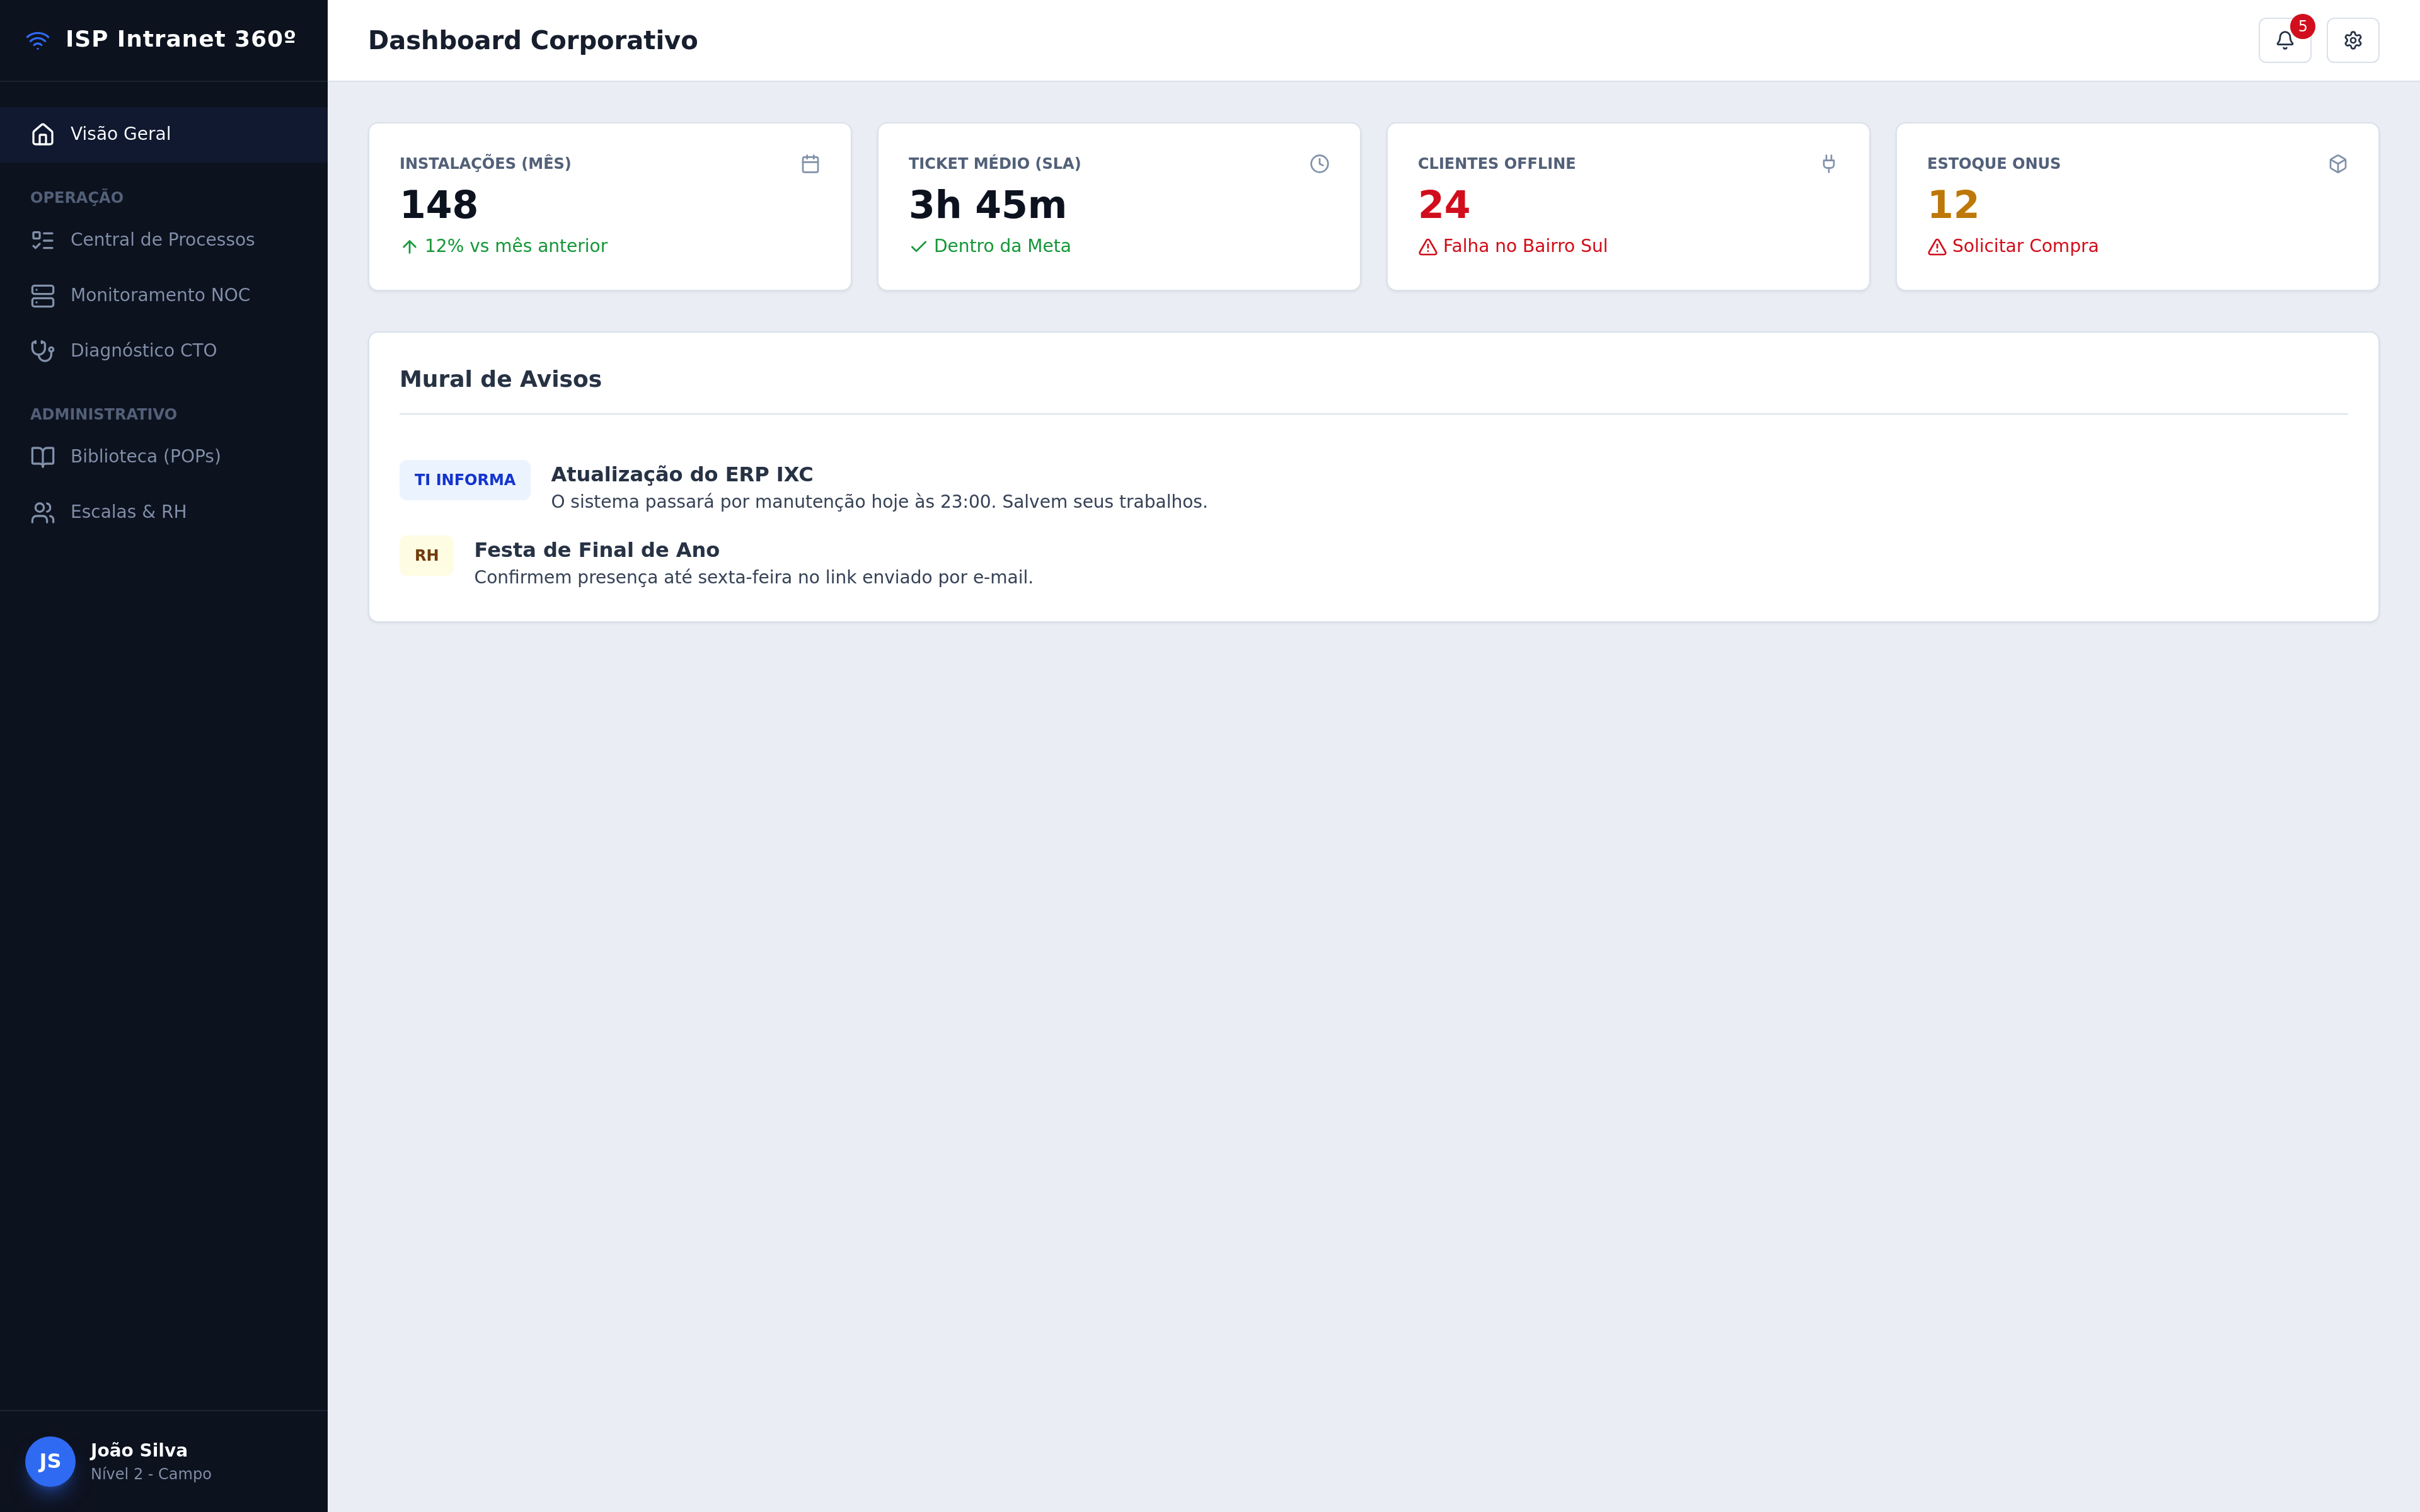The width and height of the screenshot is (2420, 1512).
Task: Click clock icon on Ticket Médio card
Action: click(1319, 164)
